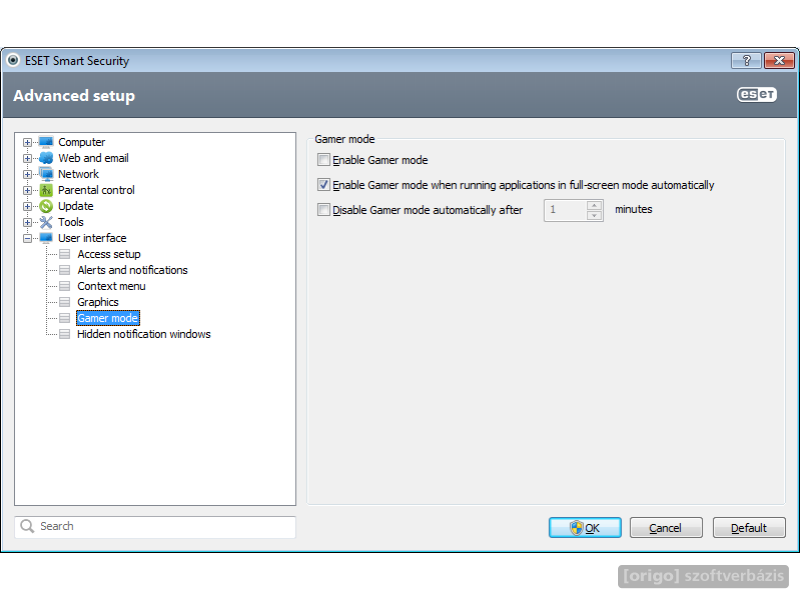This screenshot has height=600, width=800.
Task: Select the Update tree label
Action: tap(76, 206)
